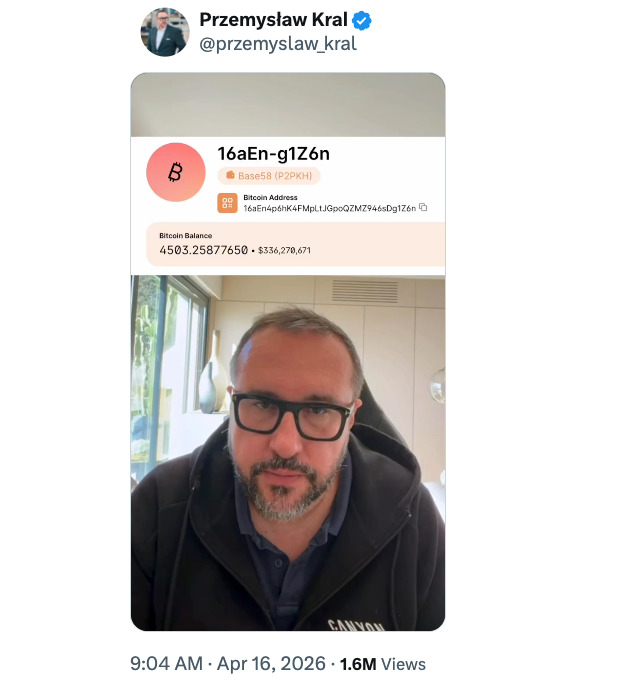Screen dimensions: 617x681
Task: Click the 4503.25877650 balance amount
Action: [x=203, y=250]
